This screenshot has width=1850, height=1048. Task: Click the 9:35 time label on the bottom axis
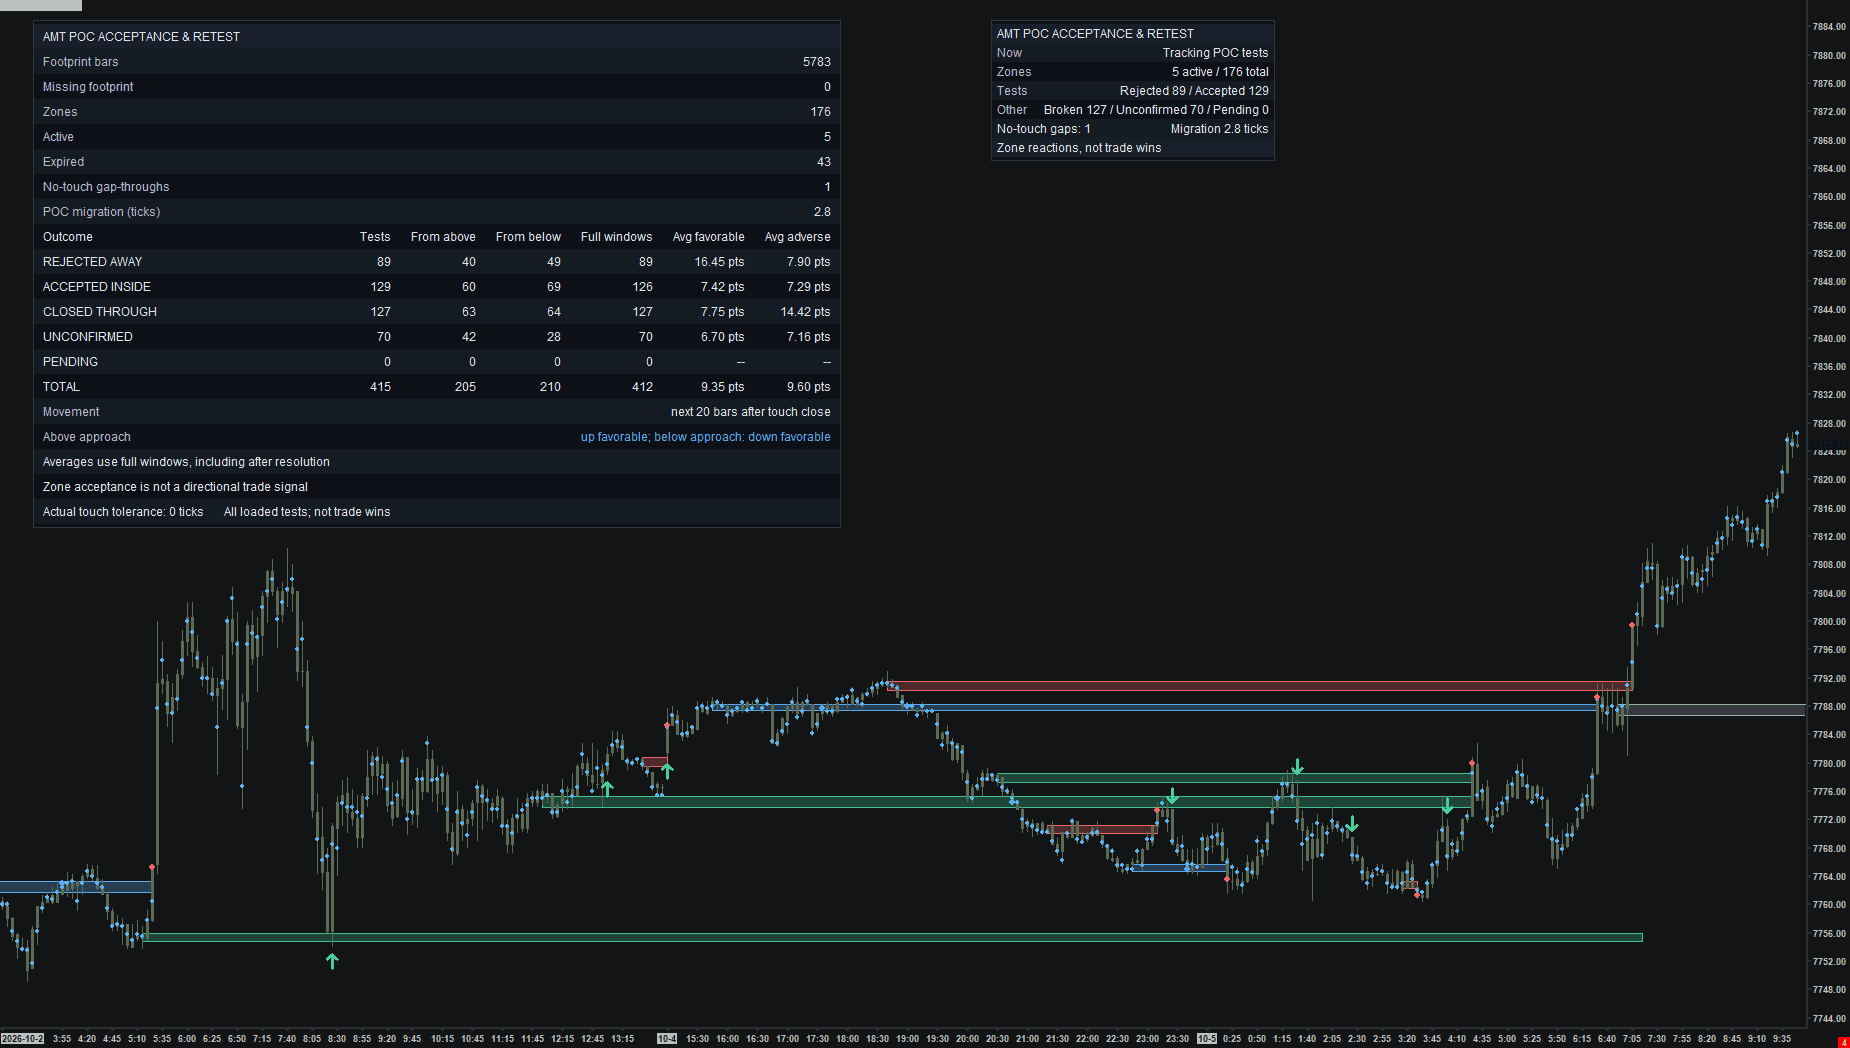click(x=1782, y=1039)
